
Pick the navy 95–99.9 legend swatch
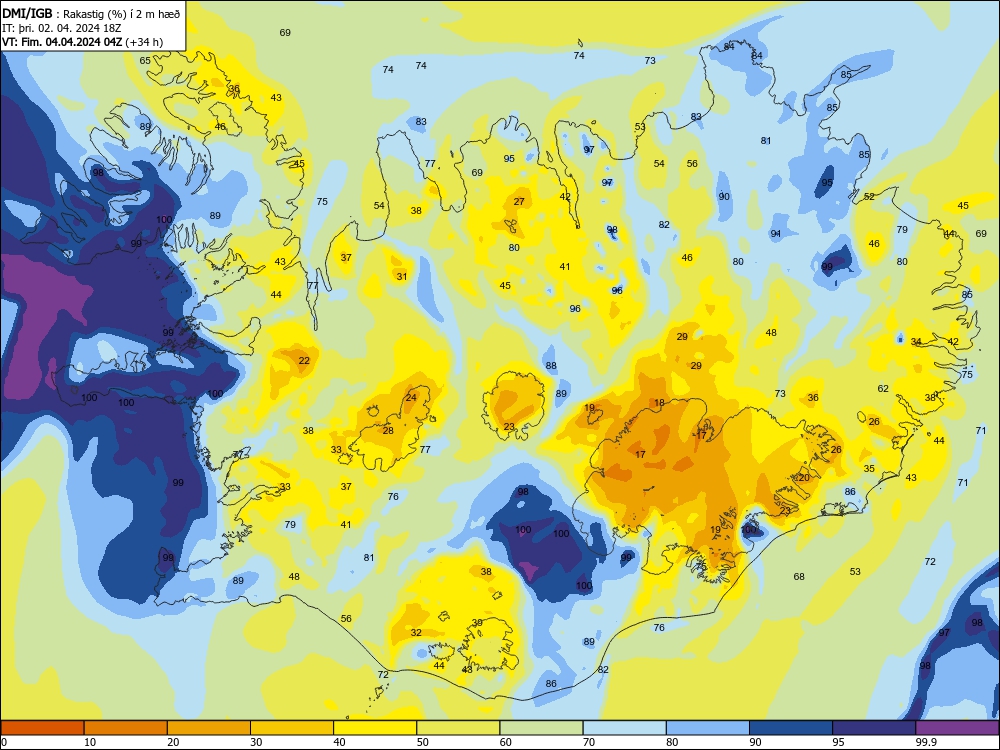coord(874,728)
